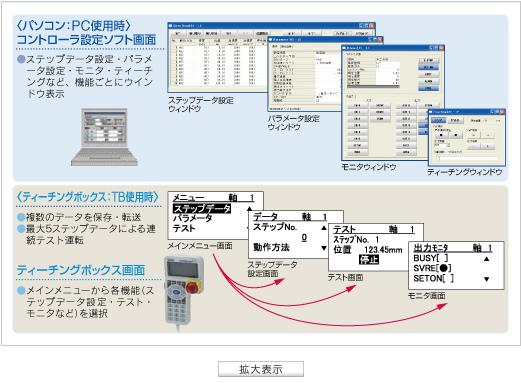Image resolution: width=521 pixels, height=383 pixels.
Task: Click the ティーチングボックス画面 heading
Action: [81, 270]
